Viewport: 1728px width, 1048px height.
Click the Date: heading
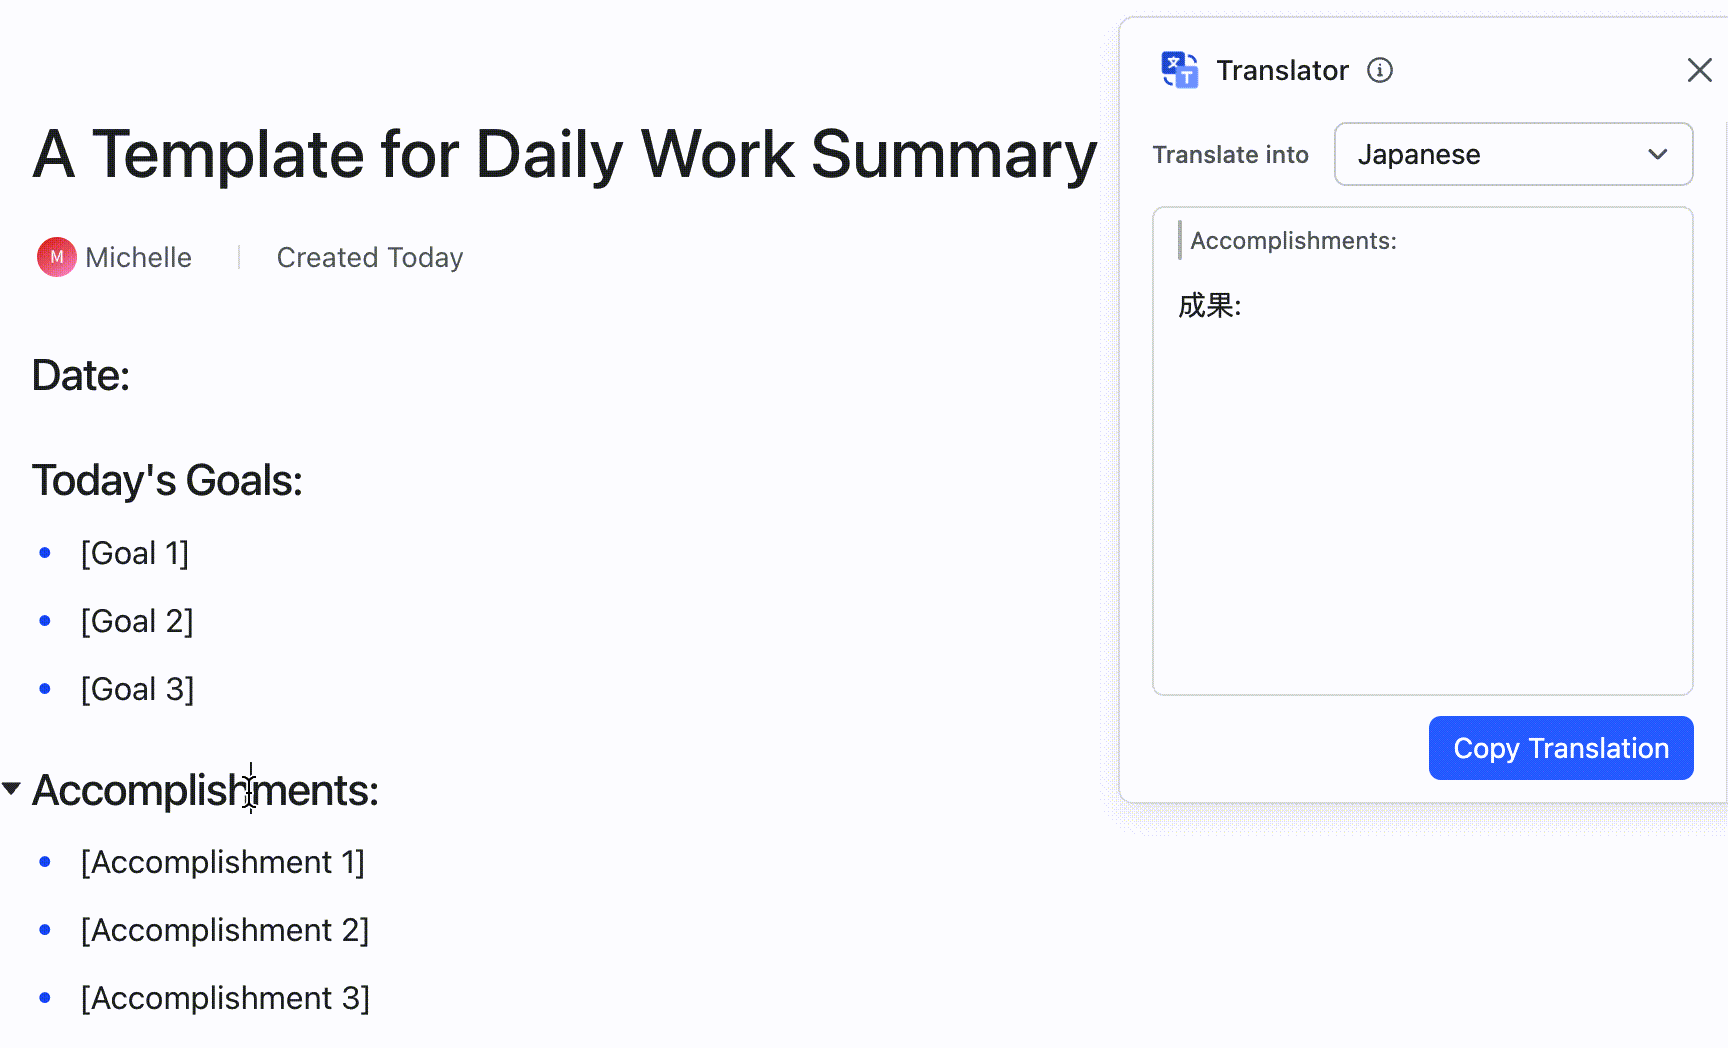point(81,375)
